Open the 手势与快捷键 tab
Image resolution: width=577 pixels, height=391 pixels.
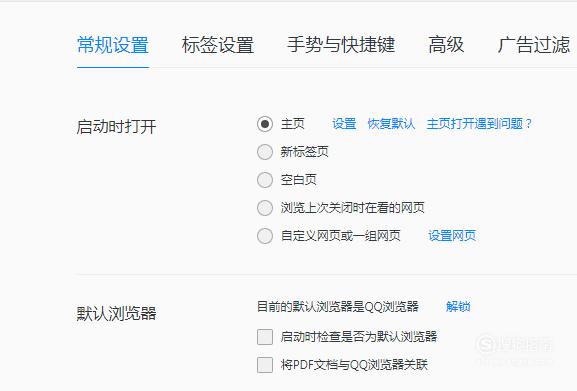[341, 45]
